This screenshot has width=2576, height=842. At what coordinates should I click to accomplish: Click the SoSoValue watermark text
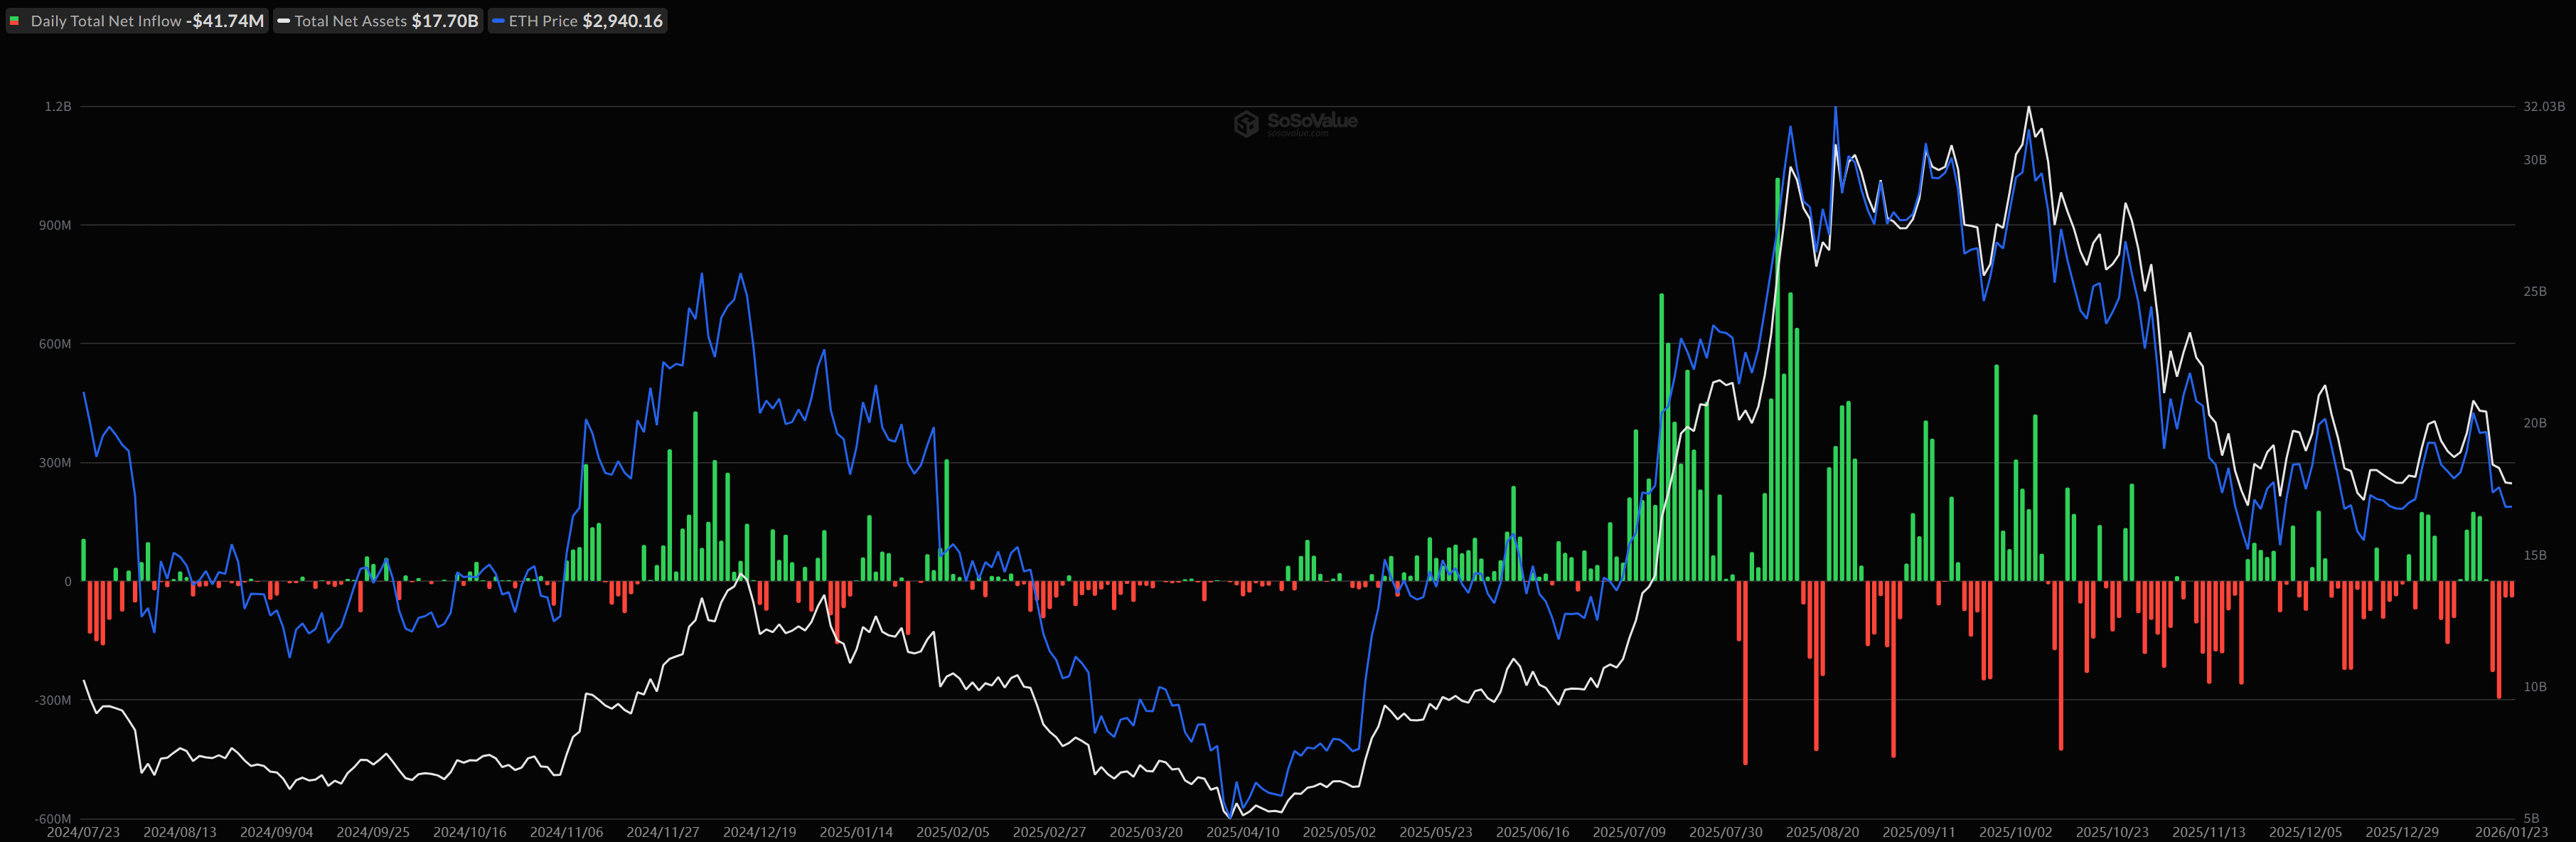point(1312,121)
